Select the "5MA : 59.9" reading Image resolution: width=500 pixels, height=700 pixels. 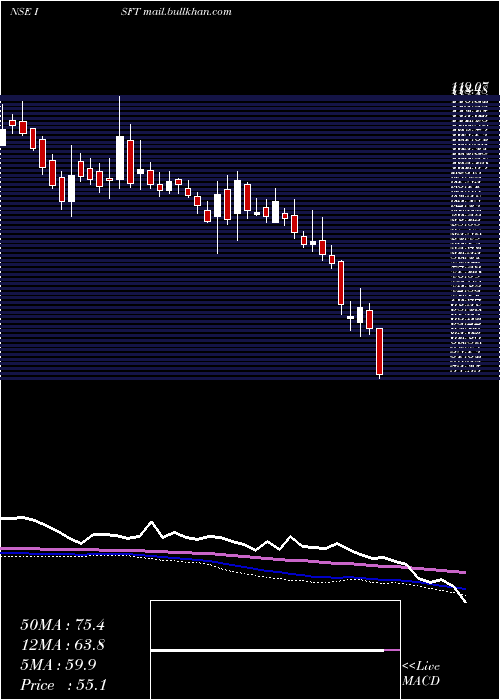tap(58, 665)
